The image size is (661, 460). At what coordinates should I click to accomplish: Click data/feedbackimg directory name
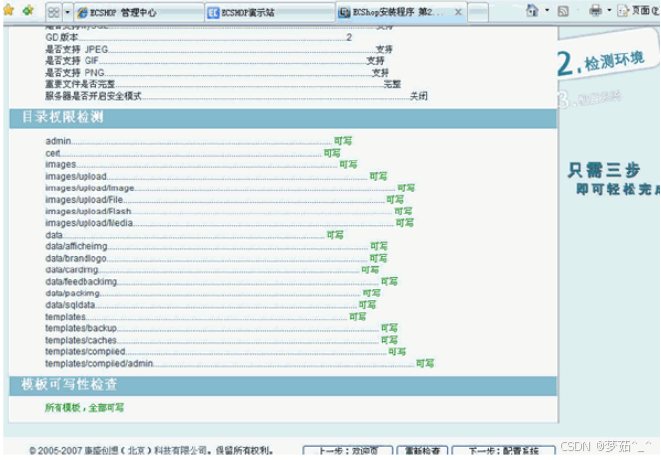pyautogui.click(x=81, y=281)
